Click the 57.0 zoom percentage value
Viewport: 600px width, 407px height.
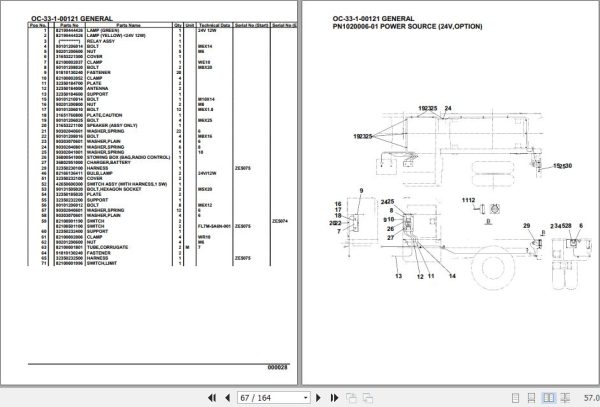coord(592,398)
